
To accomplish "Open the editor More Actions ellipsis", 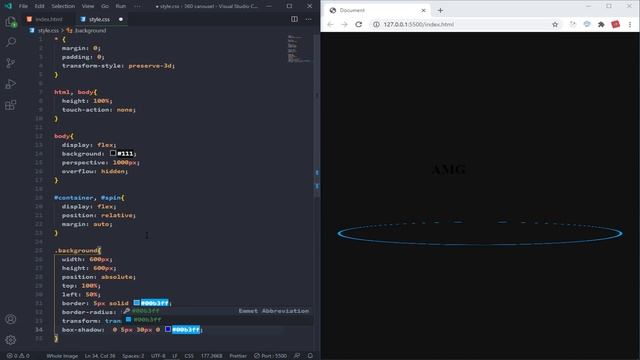I will (309, 19).
